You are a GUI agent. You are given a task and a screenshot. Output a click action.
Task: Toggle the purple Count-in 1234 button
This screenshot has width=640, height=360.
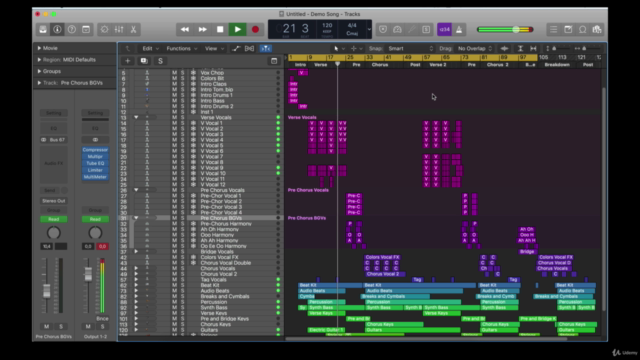pyautogui.click(x=444, y=29)
